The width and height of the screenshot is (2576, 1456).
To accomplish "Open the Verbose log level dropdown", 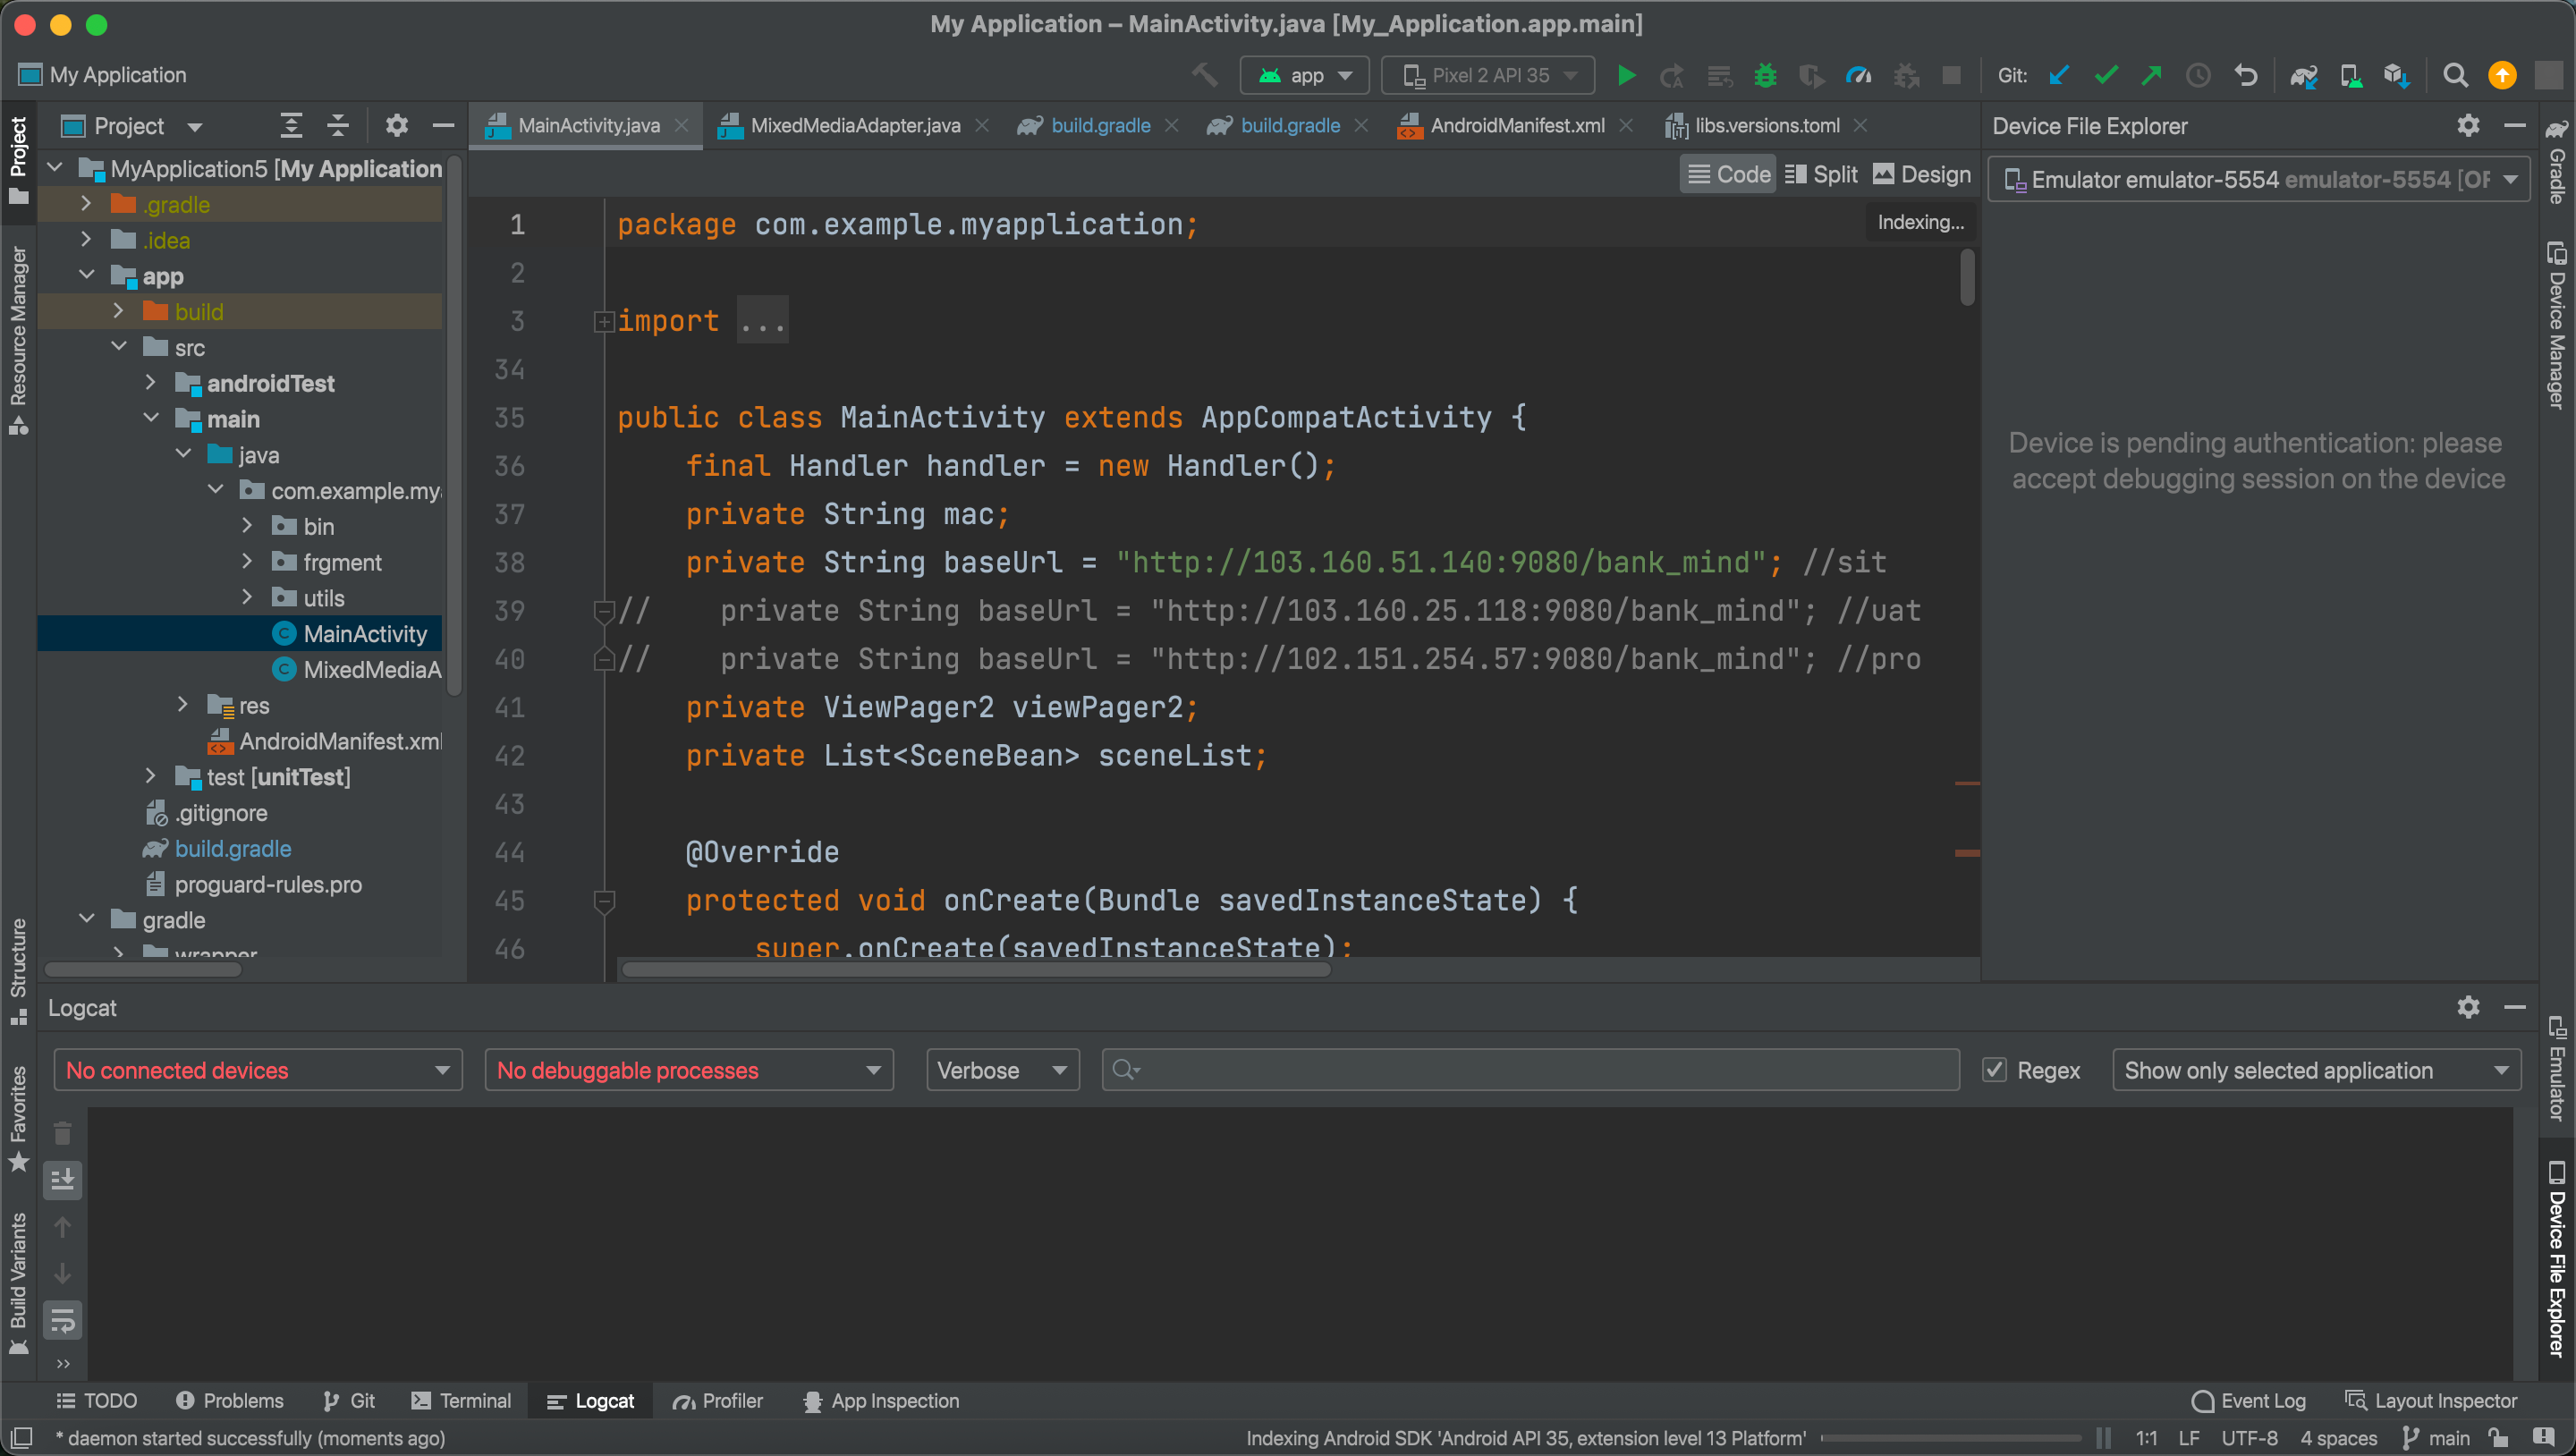I will tap(1002, 1070).
